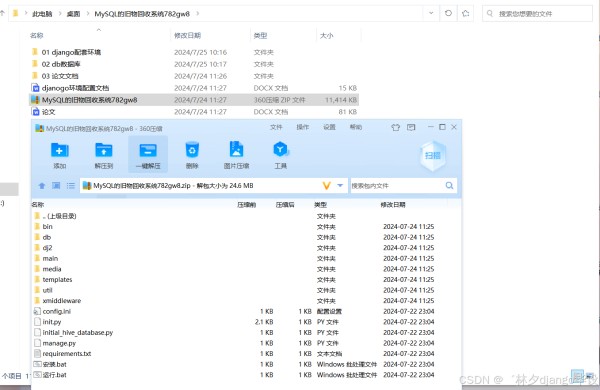Viewport: 600px width, 390px height.
Task: Refresh the Explorer folder view
Action: click(448, 13)
